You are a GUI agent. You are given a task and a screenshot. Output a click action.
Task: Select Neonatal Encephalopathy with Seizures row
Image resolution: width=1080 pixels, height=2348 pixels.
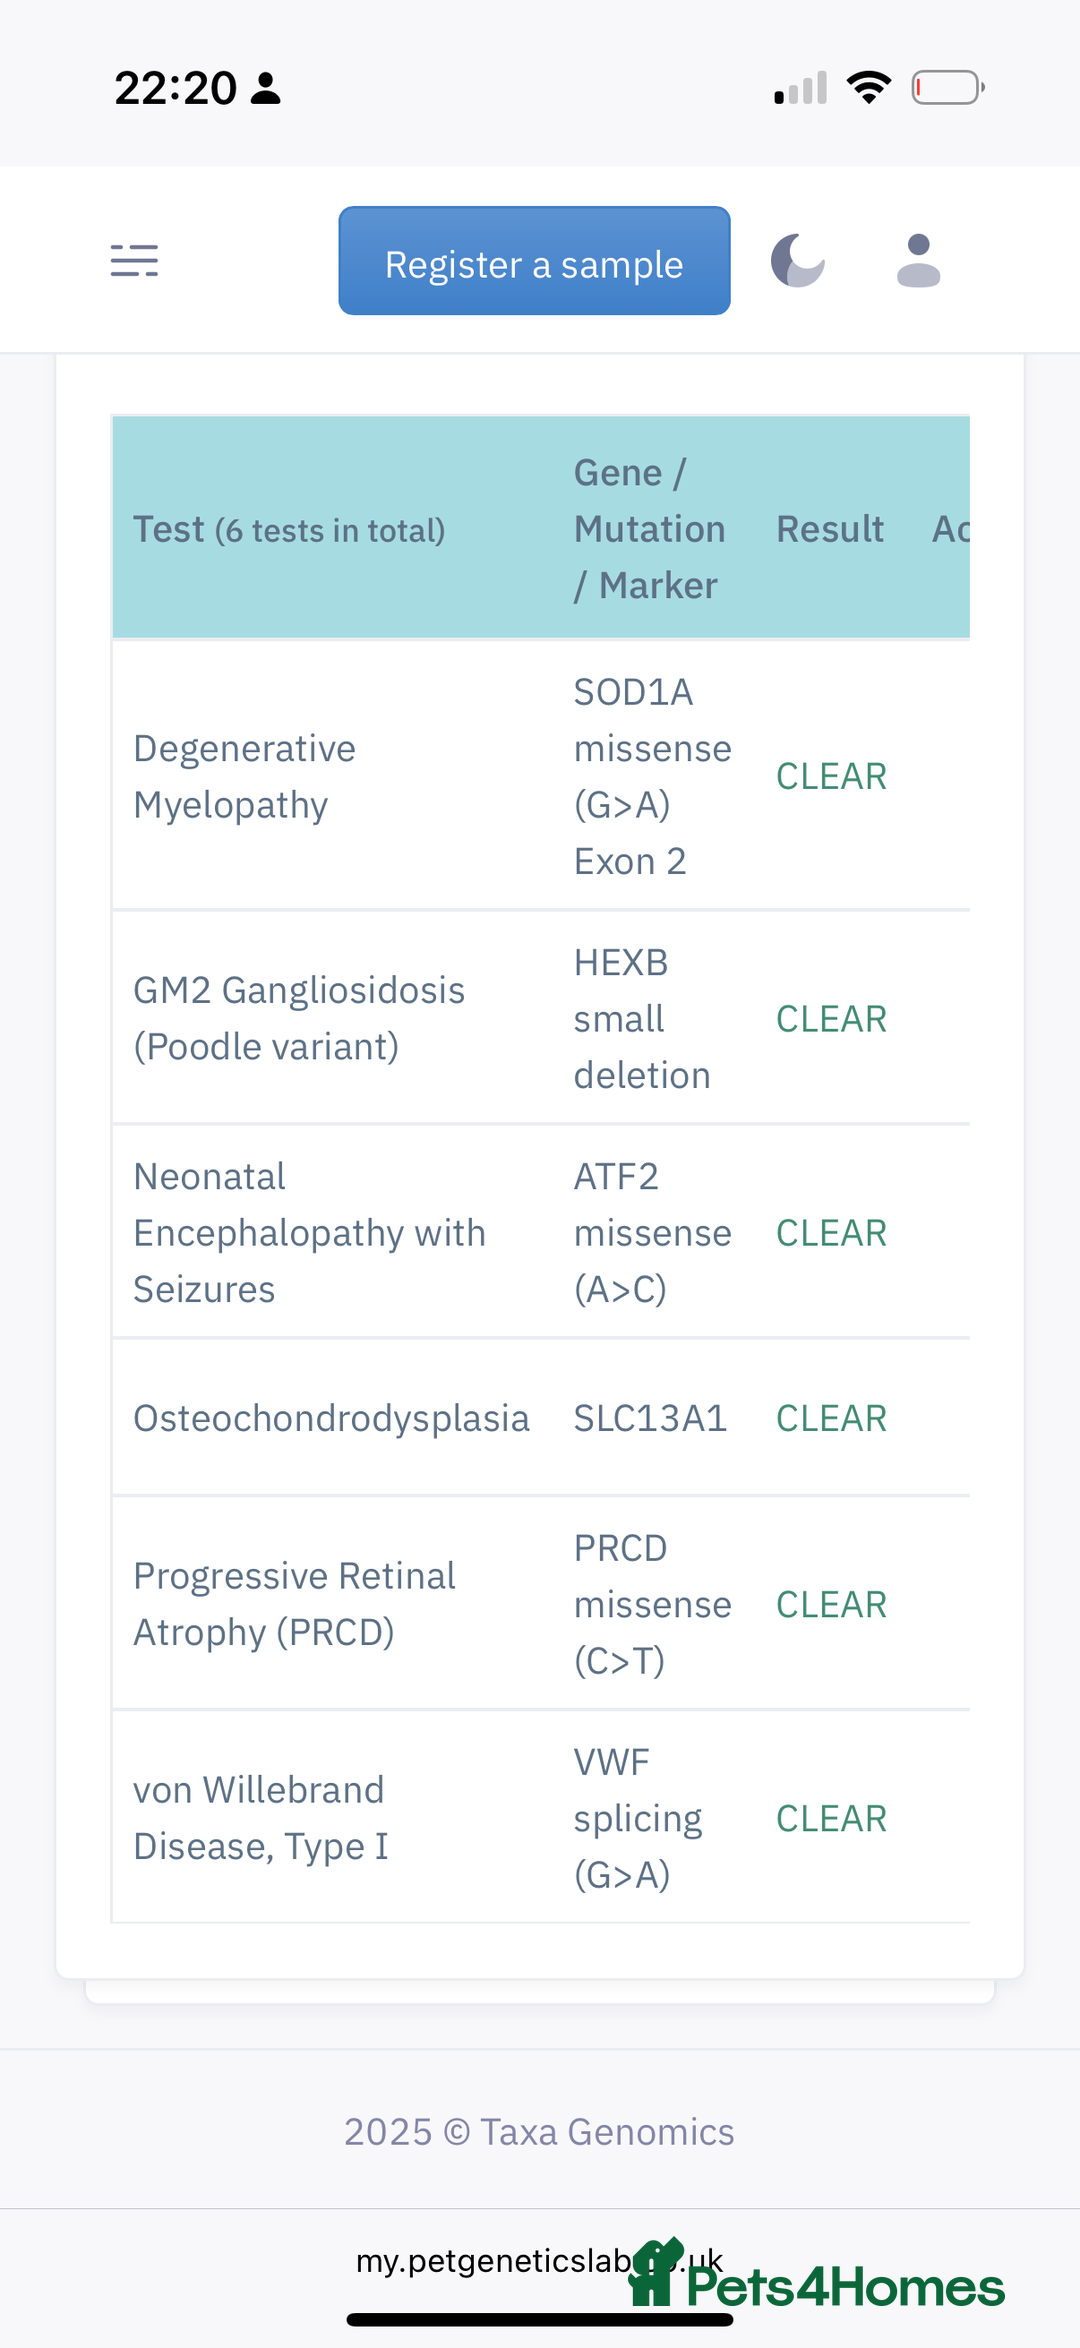click(x=541, y=1232)
